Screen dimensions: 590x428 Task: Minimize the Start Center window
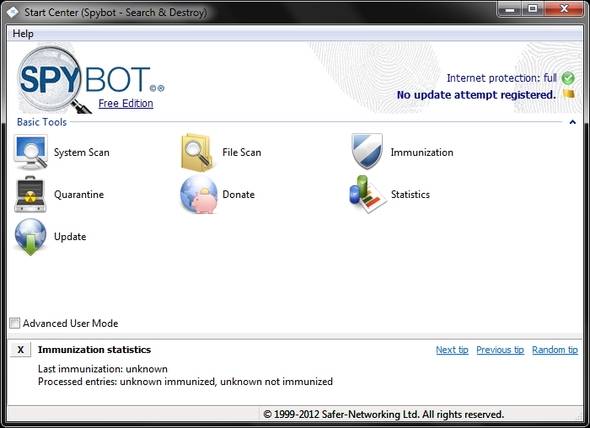pyautogui.click(x=510, y=9)
